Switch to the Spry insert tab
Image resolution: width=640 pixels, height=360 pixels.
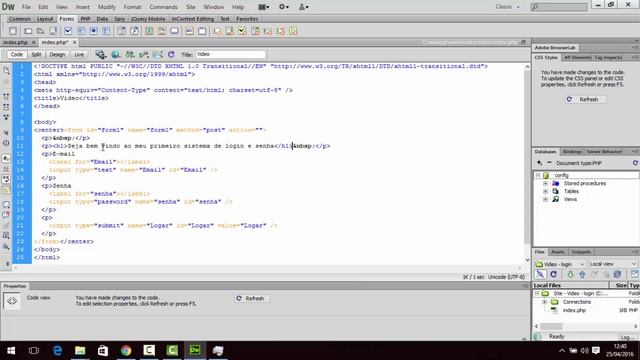pyautogui.click(x=120, y=19)
